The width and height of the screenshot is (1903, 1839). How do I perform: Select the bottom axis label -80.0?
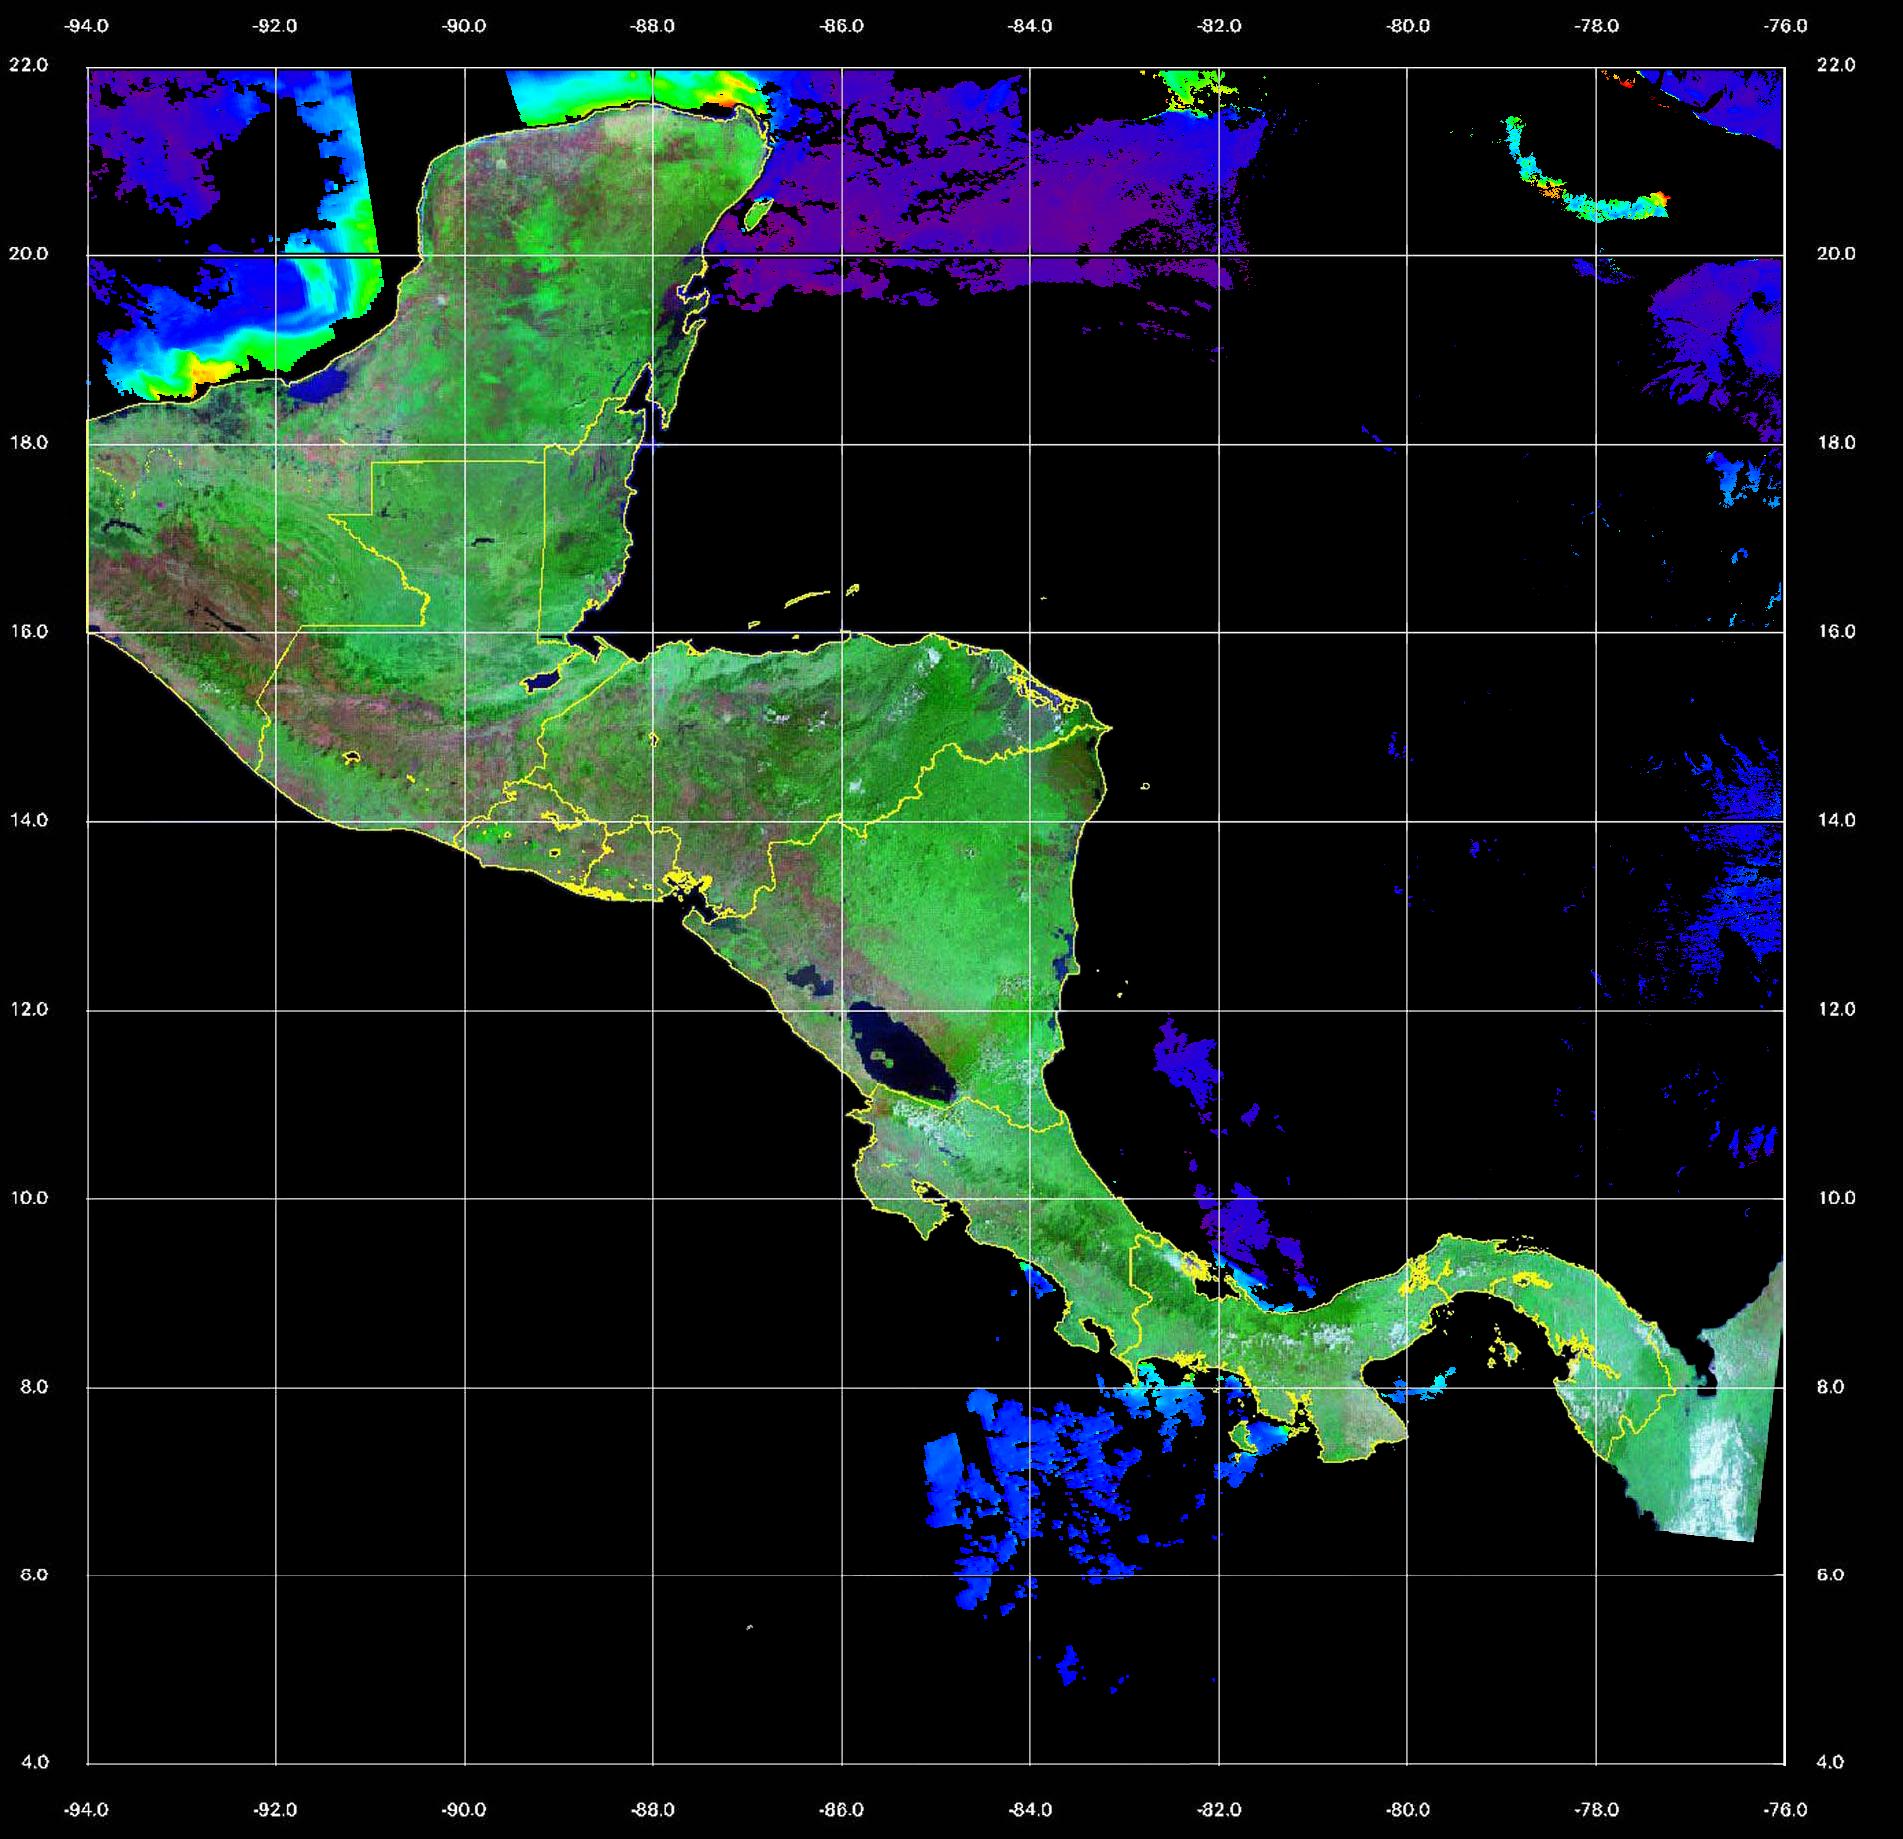(1407, 1809)
